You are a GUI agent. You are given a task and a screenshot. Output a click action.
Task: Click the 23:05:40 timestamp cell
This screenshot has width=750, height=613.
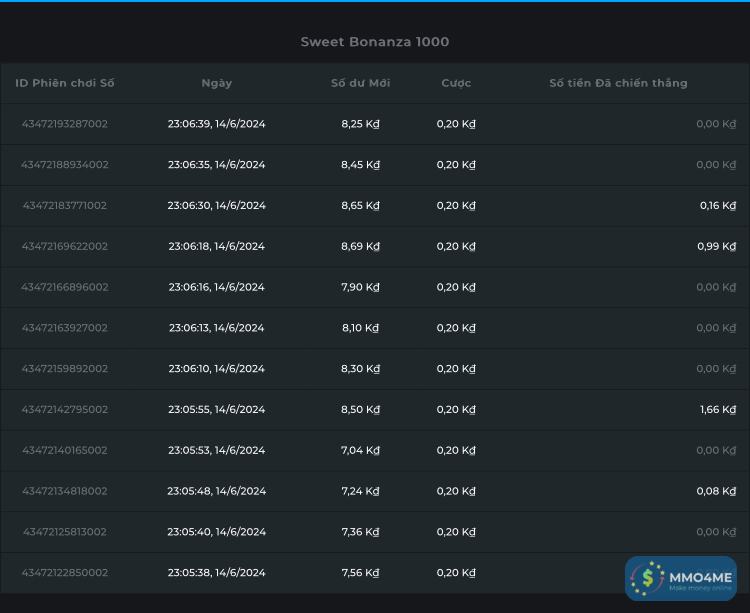216,532
